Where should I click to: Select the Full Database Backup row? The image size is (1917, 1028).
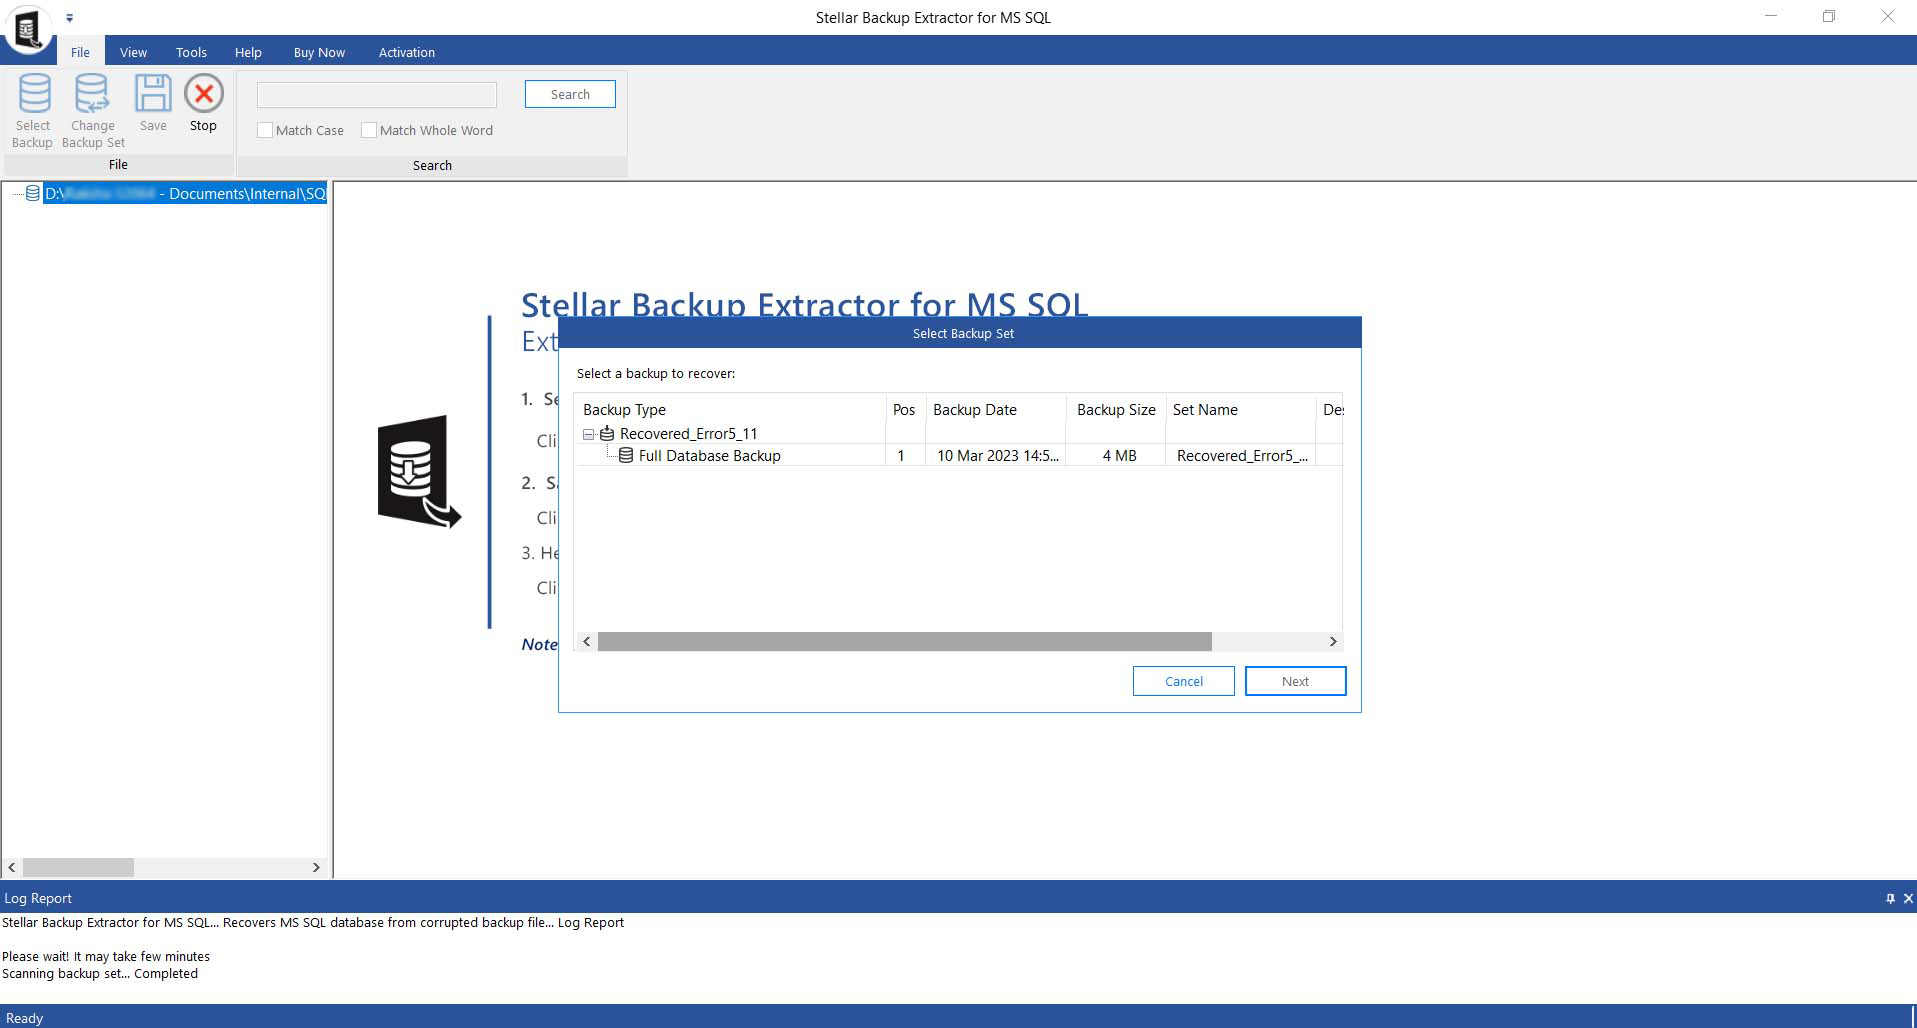(958, 455)
